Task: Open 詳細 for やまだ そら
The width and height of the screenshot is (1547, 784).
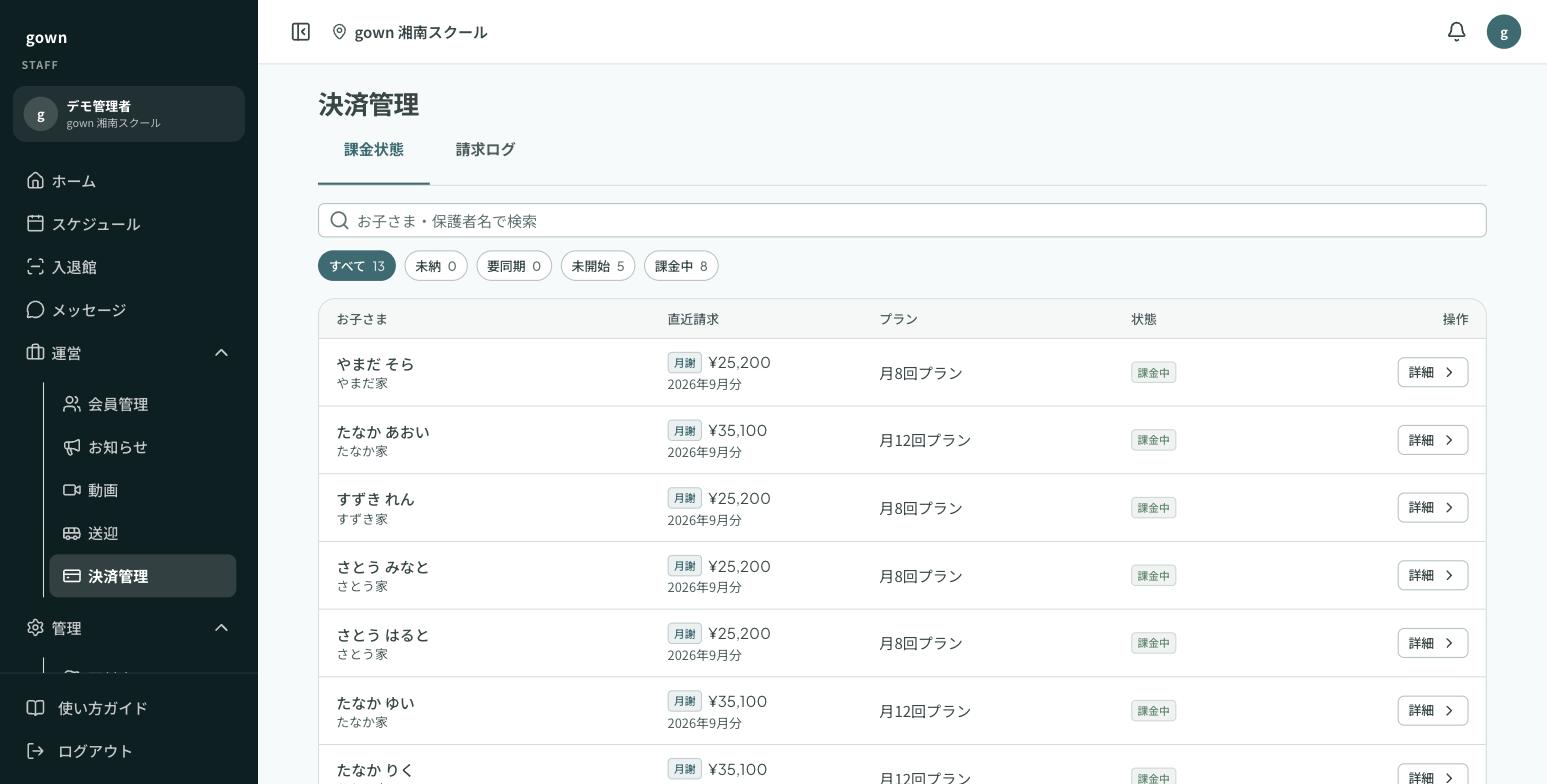Action: click(x=1433, y=372)
